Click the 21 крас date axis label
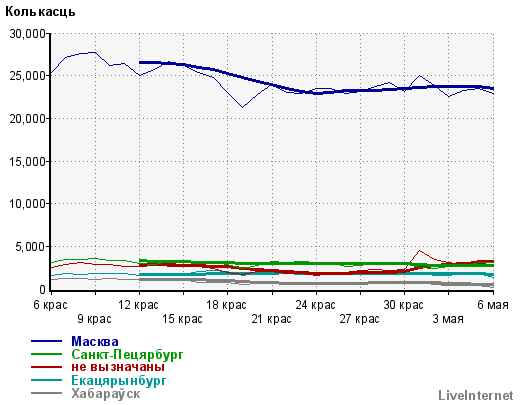Screen dimensions: 520x405 point(271,319)
